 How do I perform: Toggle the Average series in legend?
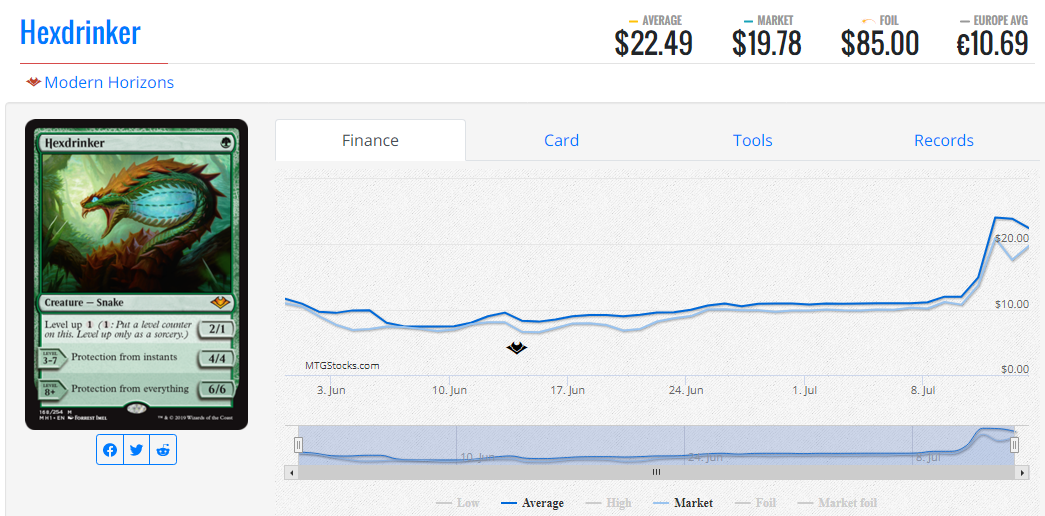point(532,503)
